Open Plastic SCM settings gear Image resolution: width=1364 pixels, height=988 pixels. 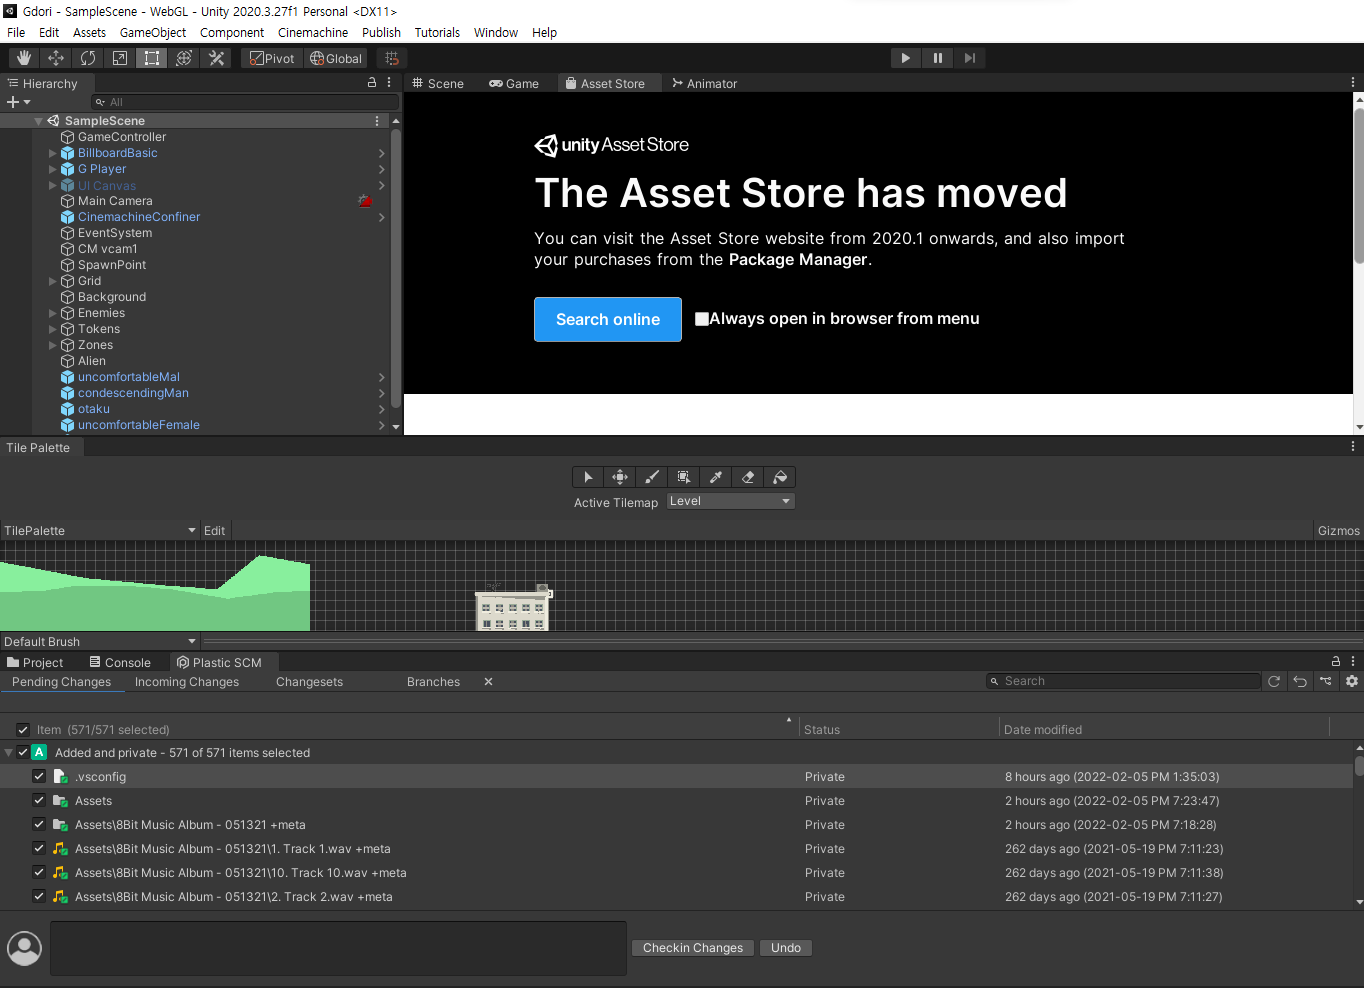[x=1352, y=681]
